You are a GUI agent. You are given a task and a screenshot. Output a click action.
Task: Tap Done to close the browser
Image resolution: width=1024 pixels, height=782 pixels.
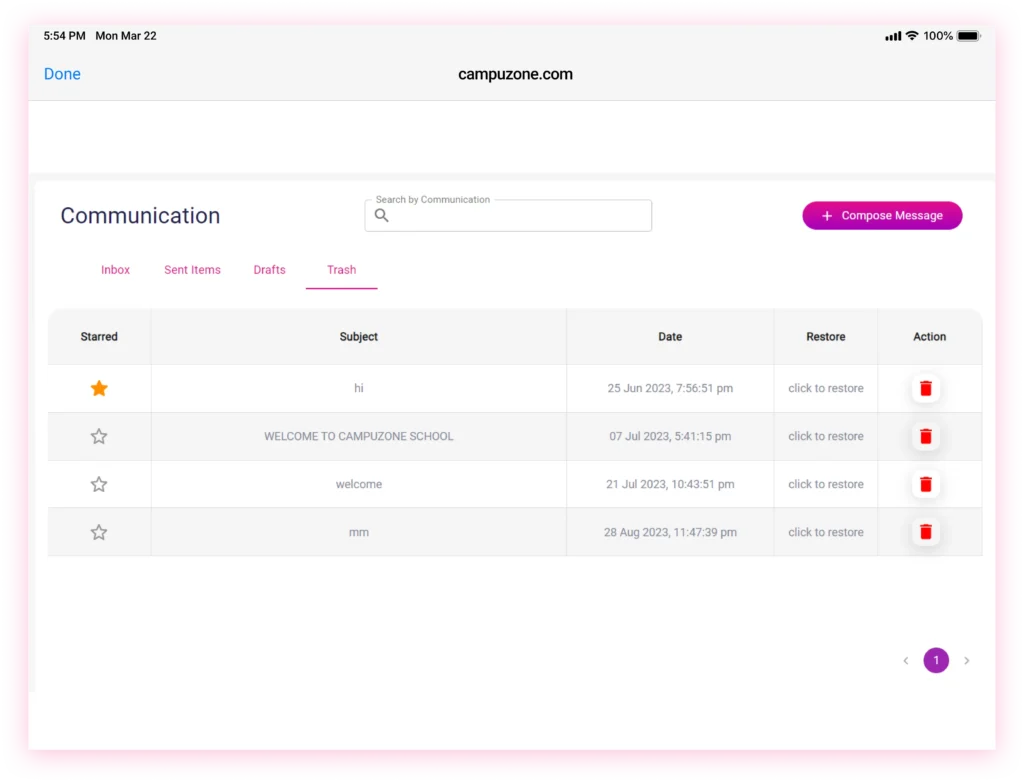point(62,74)
